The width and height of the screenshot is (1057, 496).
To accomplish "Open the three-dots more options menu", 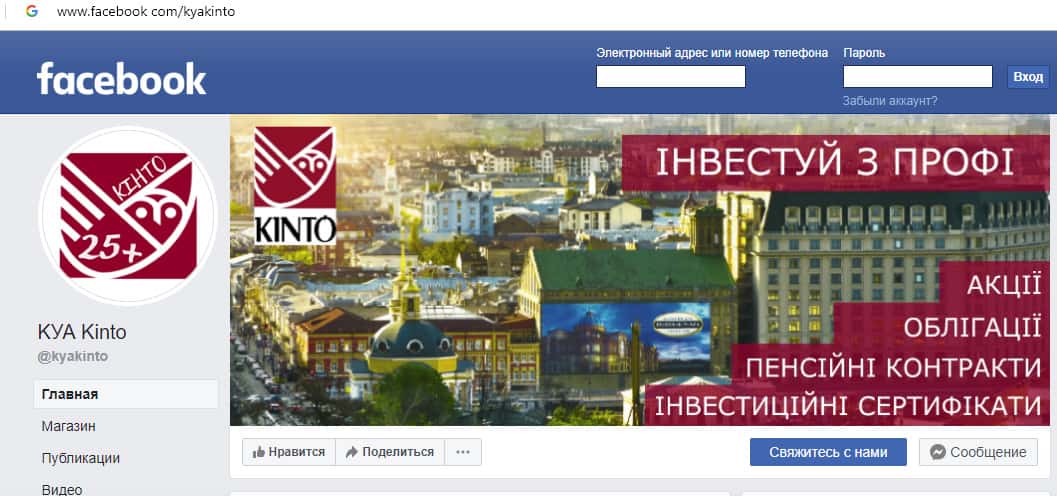I will (x=462, y=452).
